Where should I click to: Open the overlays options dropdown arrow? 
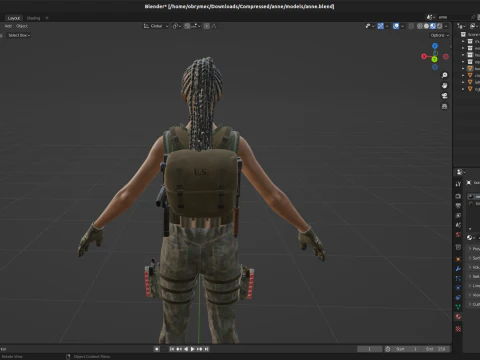point(402,26)
